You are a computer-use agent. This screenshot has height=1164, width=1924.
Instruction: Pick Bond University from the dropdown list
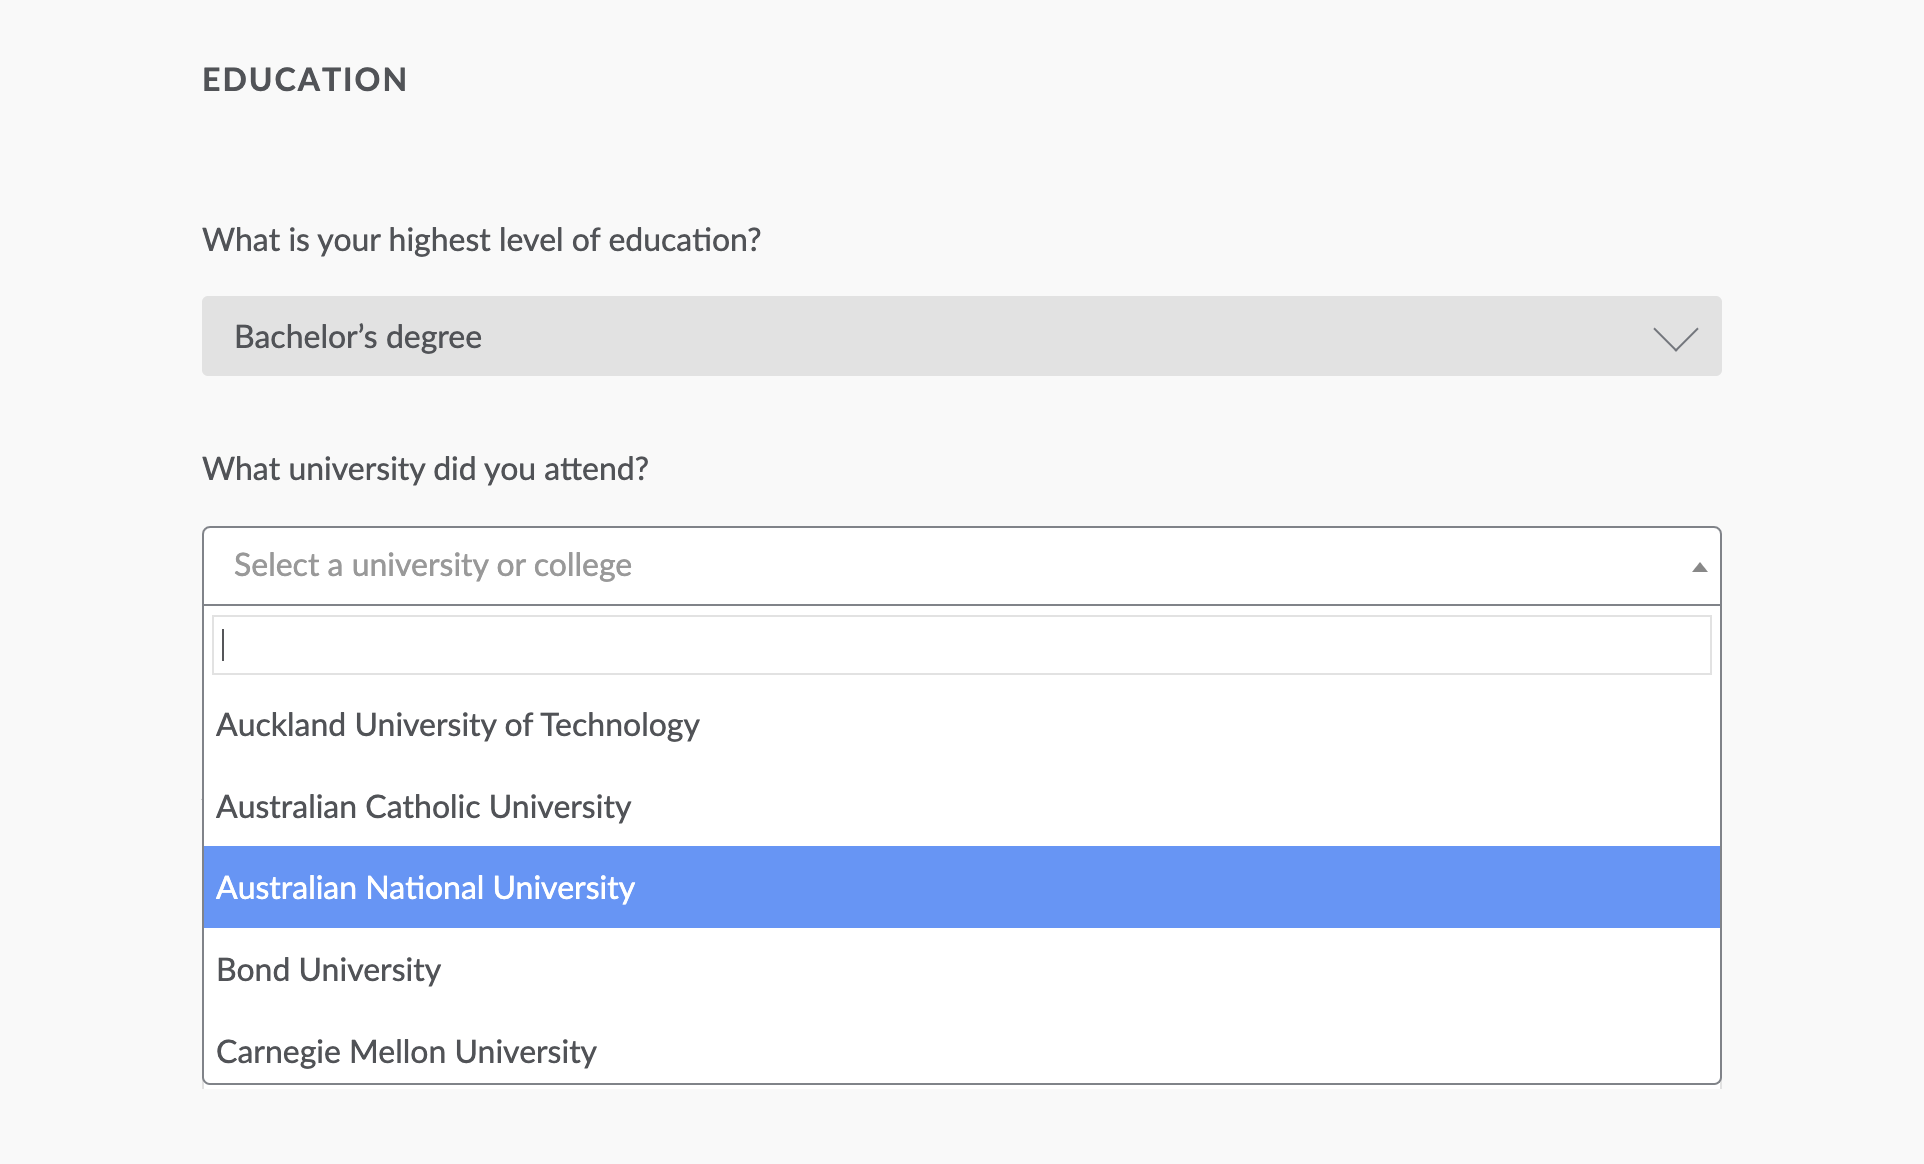point(328,968)
